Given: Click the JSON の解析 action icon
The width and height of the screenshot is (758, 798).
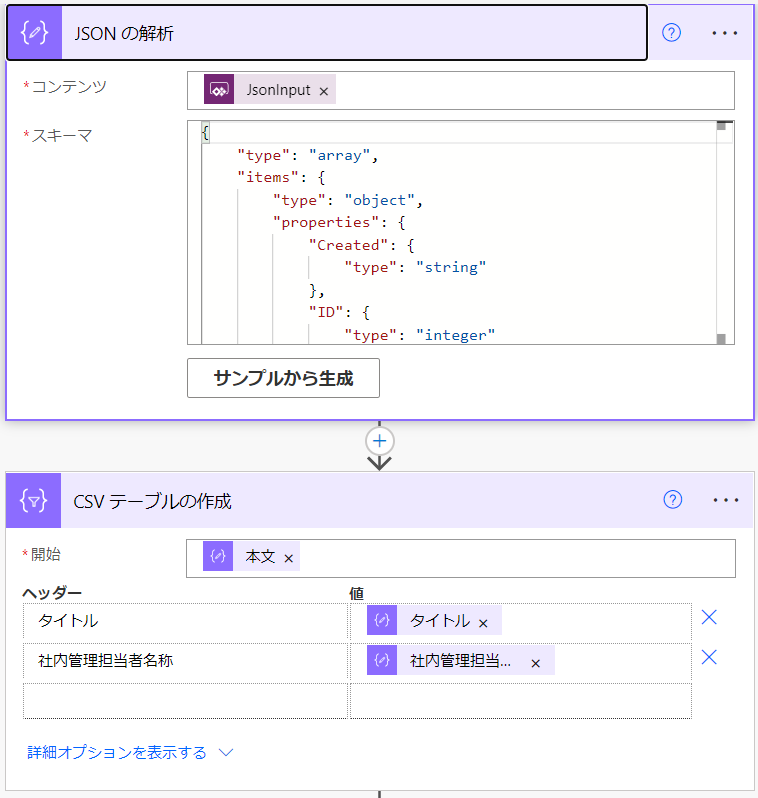Looking at the screenshot, I should click(x=35, y=33).
